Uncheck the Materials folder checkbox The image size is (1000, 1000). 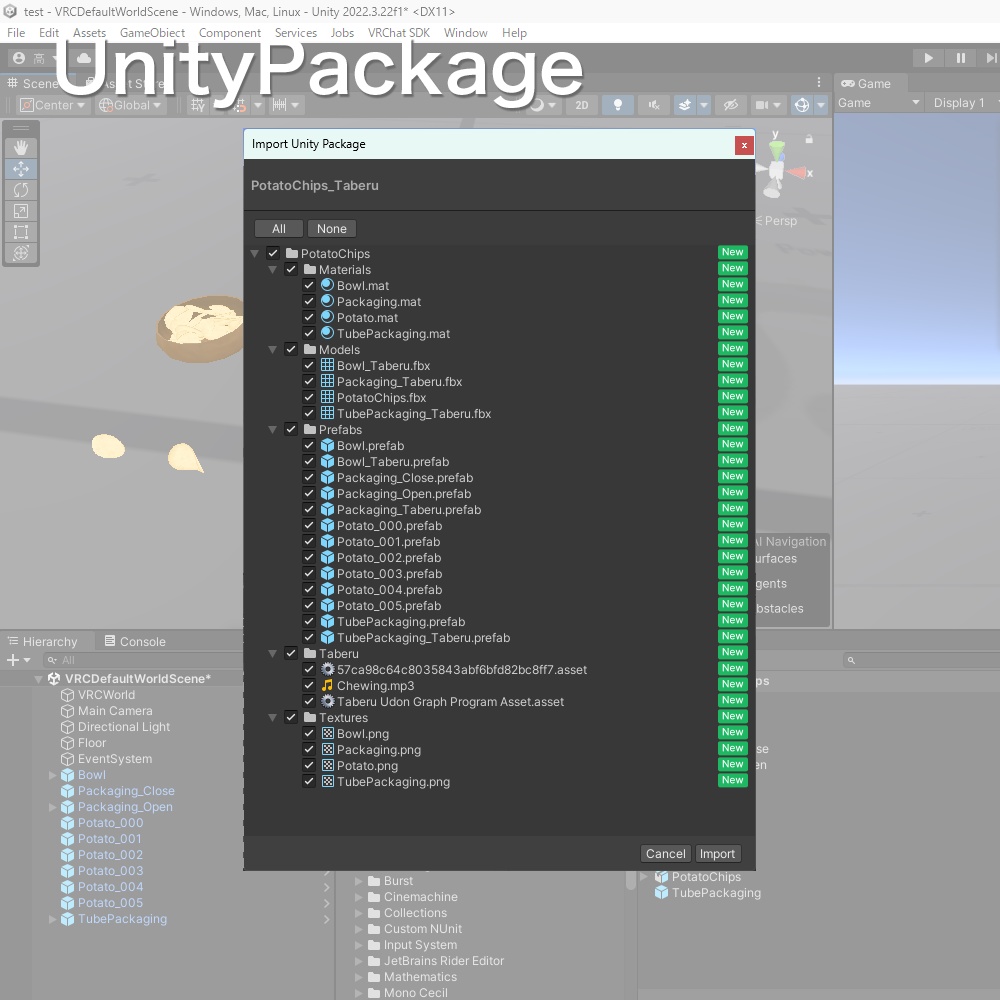pos(291,269)
